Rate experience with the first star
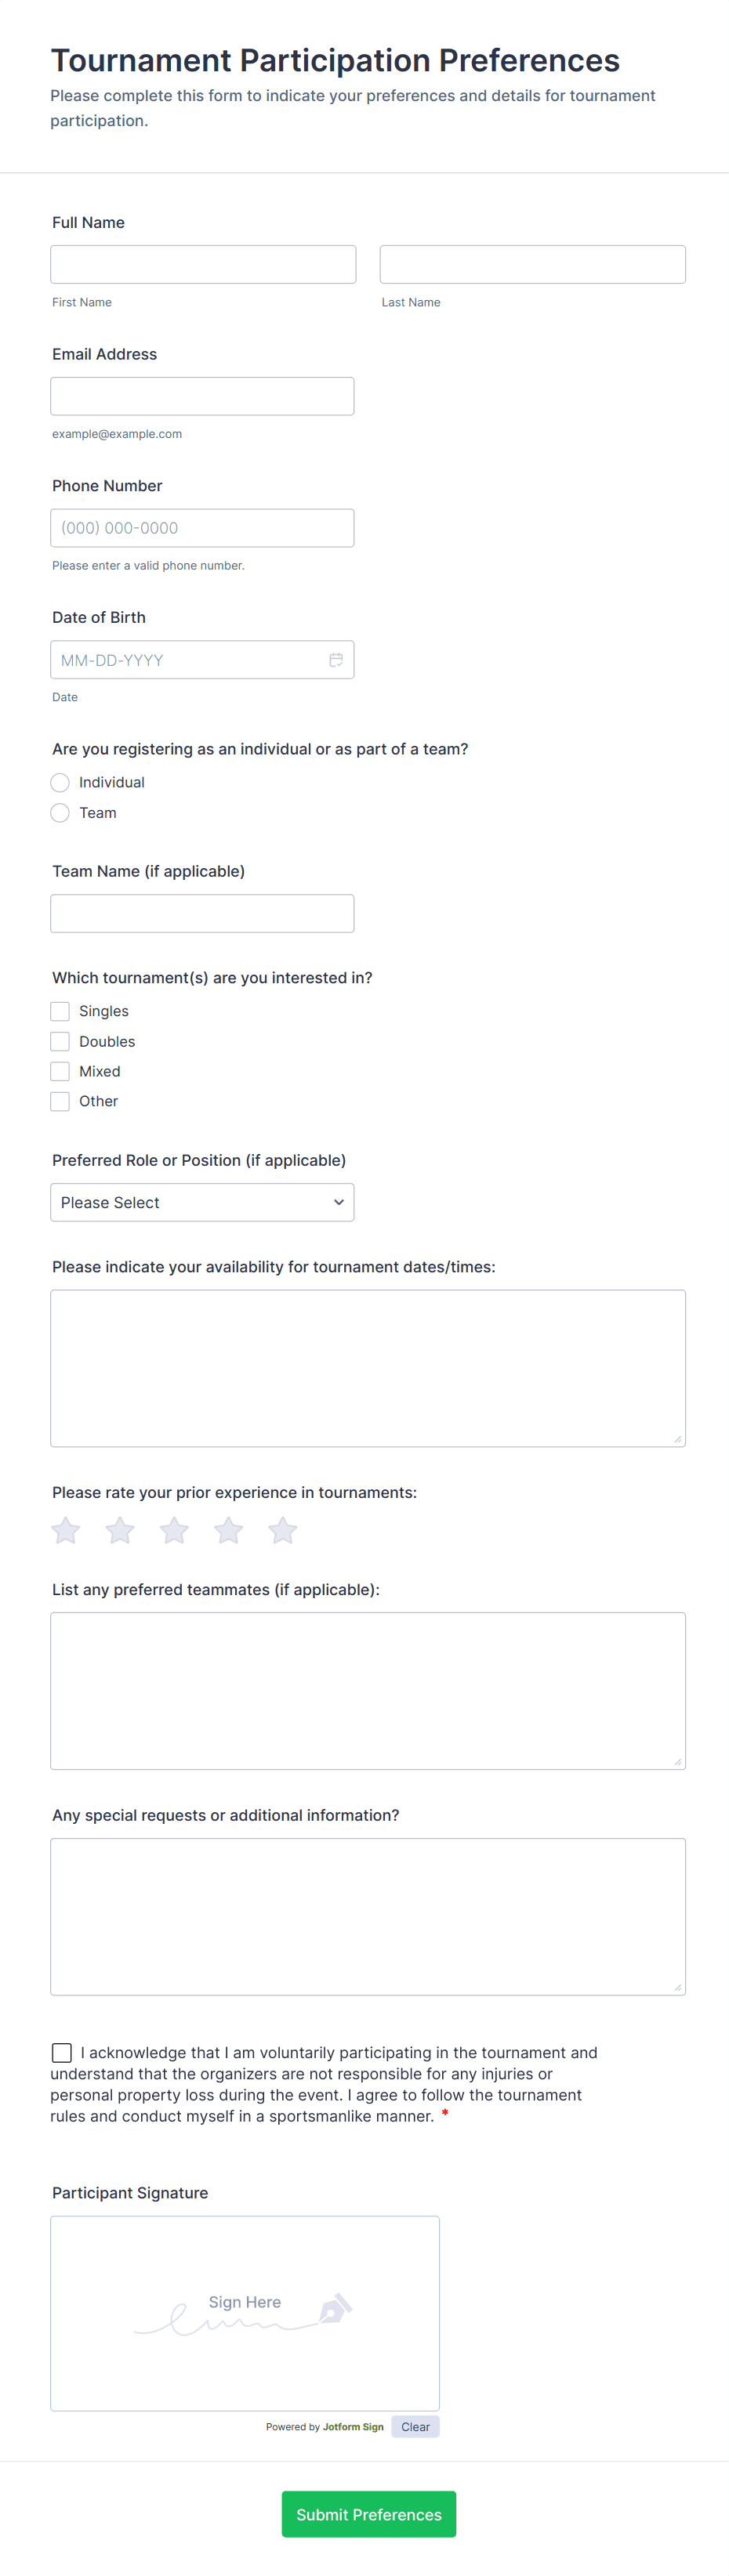 pyautogui.click(x=66, y=1530)
